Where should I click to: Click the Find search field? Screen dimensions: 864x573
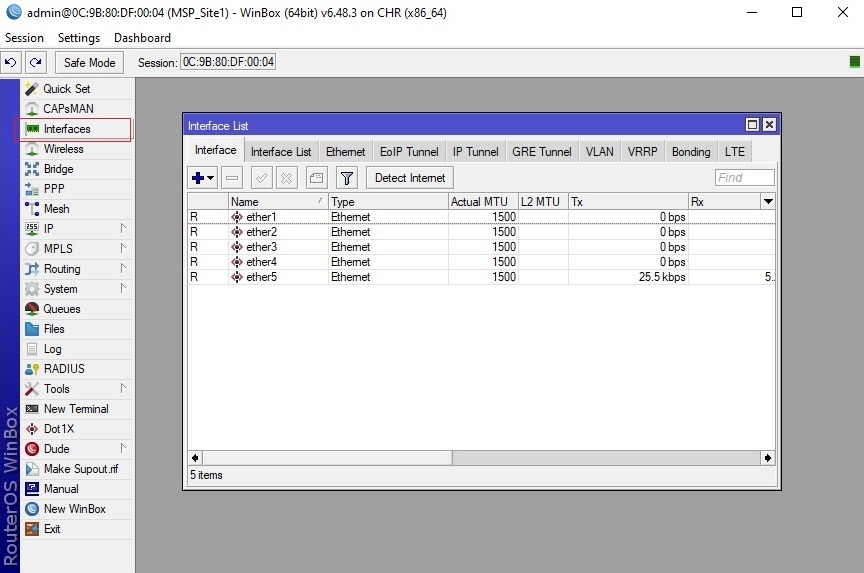point(744,177)
